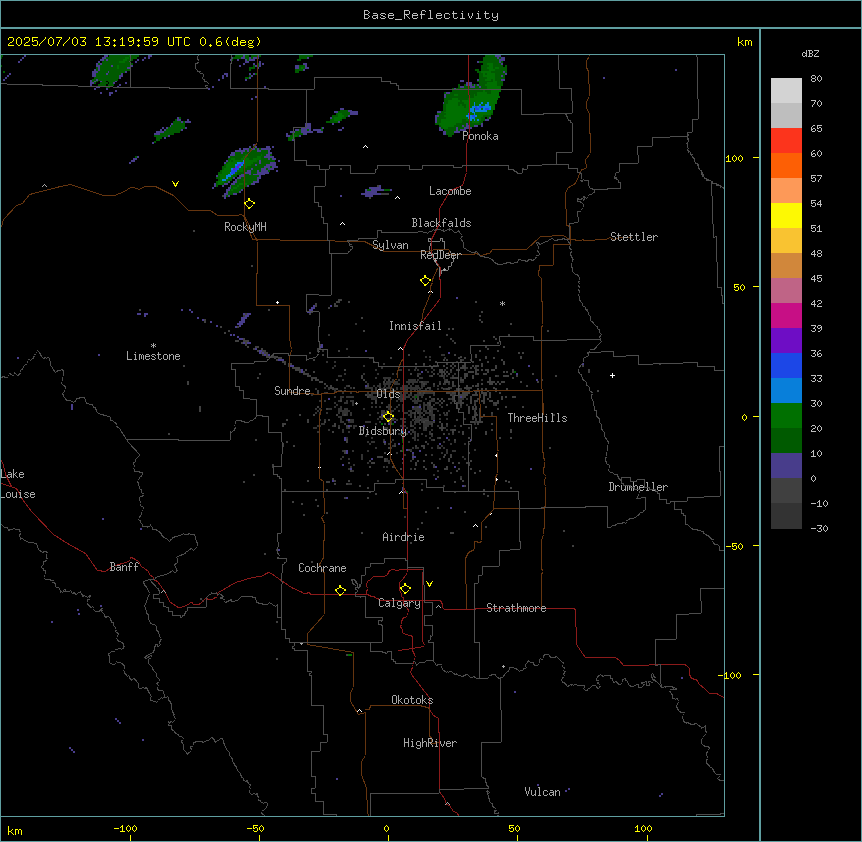Viewport: 862px width, 842px height.
Task: Click the Limestone label
Action: 153,356
